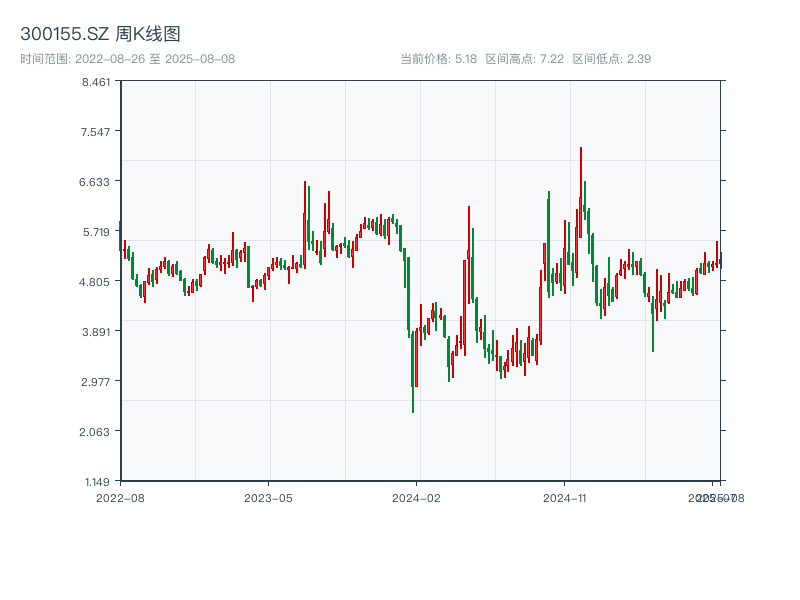800x600 pixels.
Task: Select the 区间低点 2.39 label
Action: (611, 59)
